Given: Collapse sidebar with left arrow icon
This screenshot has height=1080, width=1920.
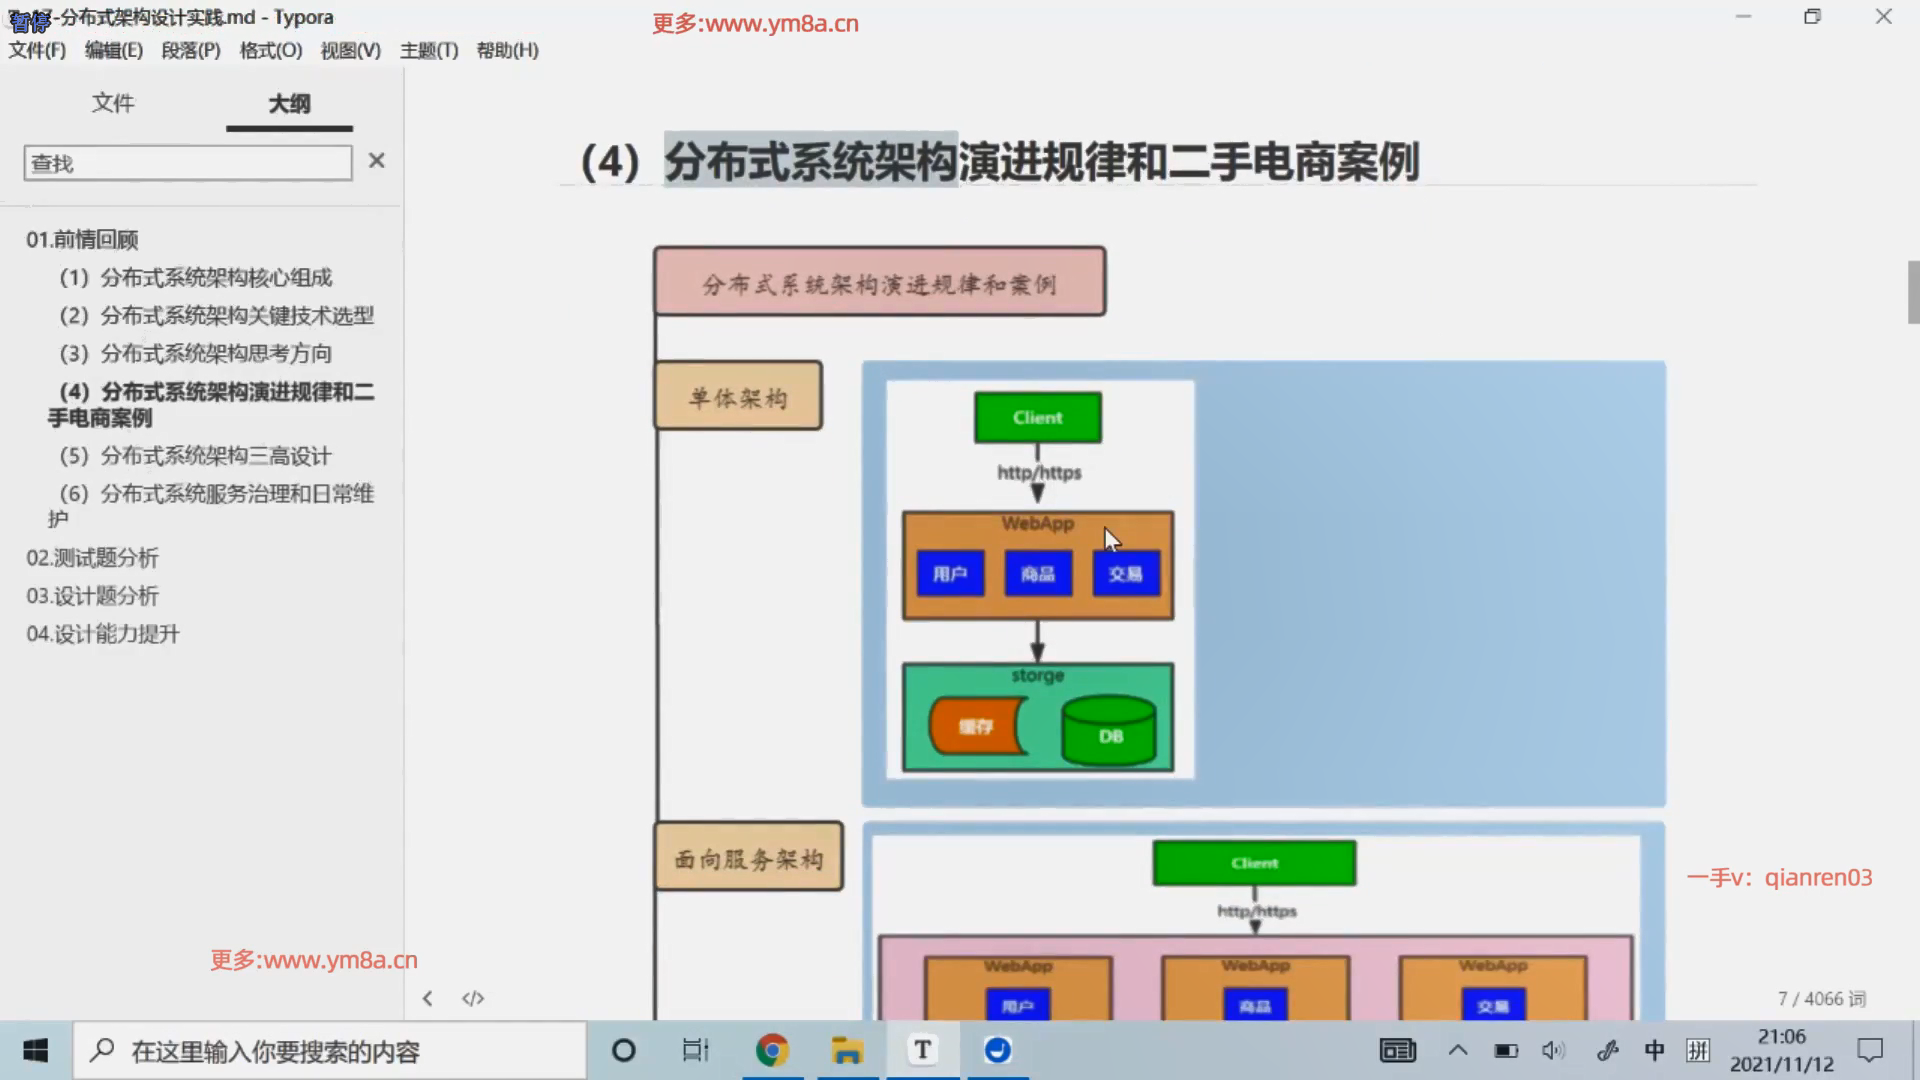Looking at the screenshot, I should click(x=428, y=998).
